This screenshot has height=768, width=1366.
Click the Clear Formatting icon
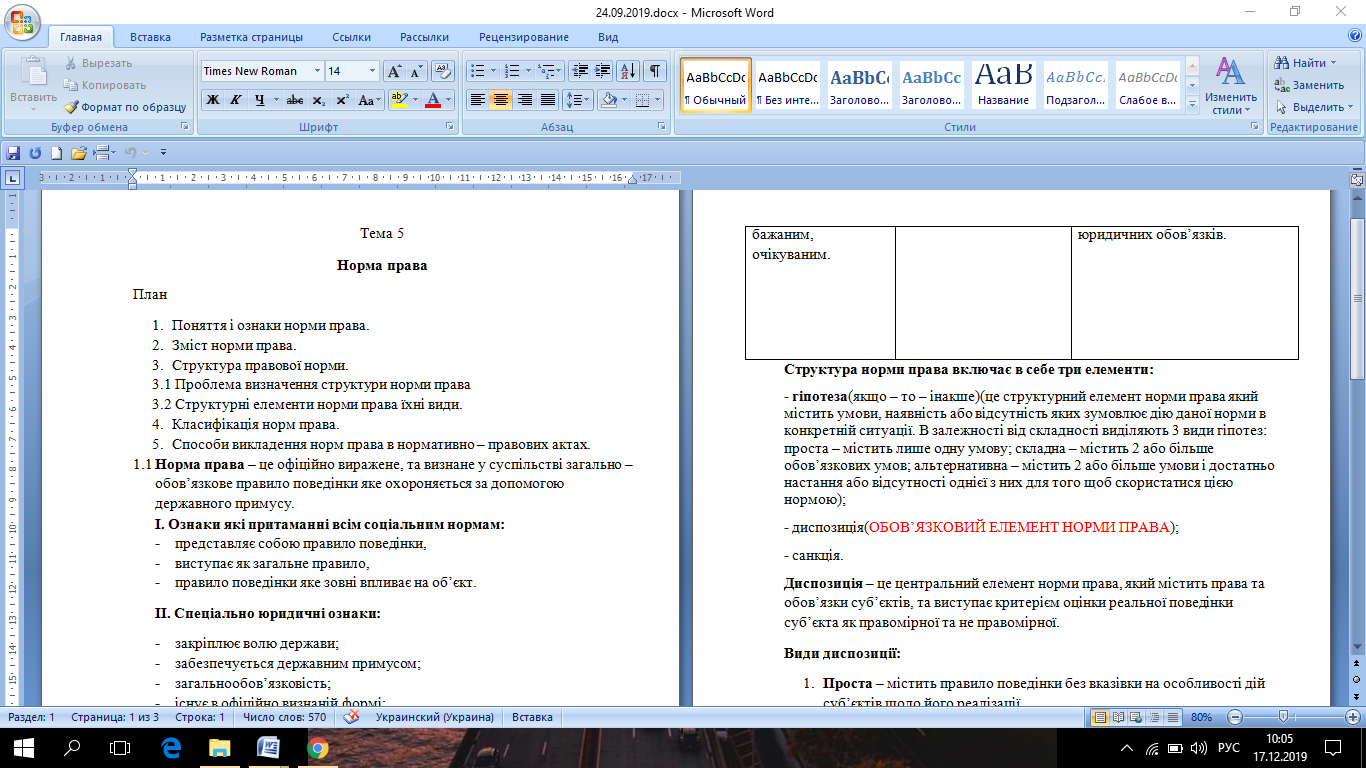click(443, 71)
